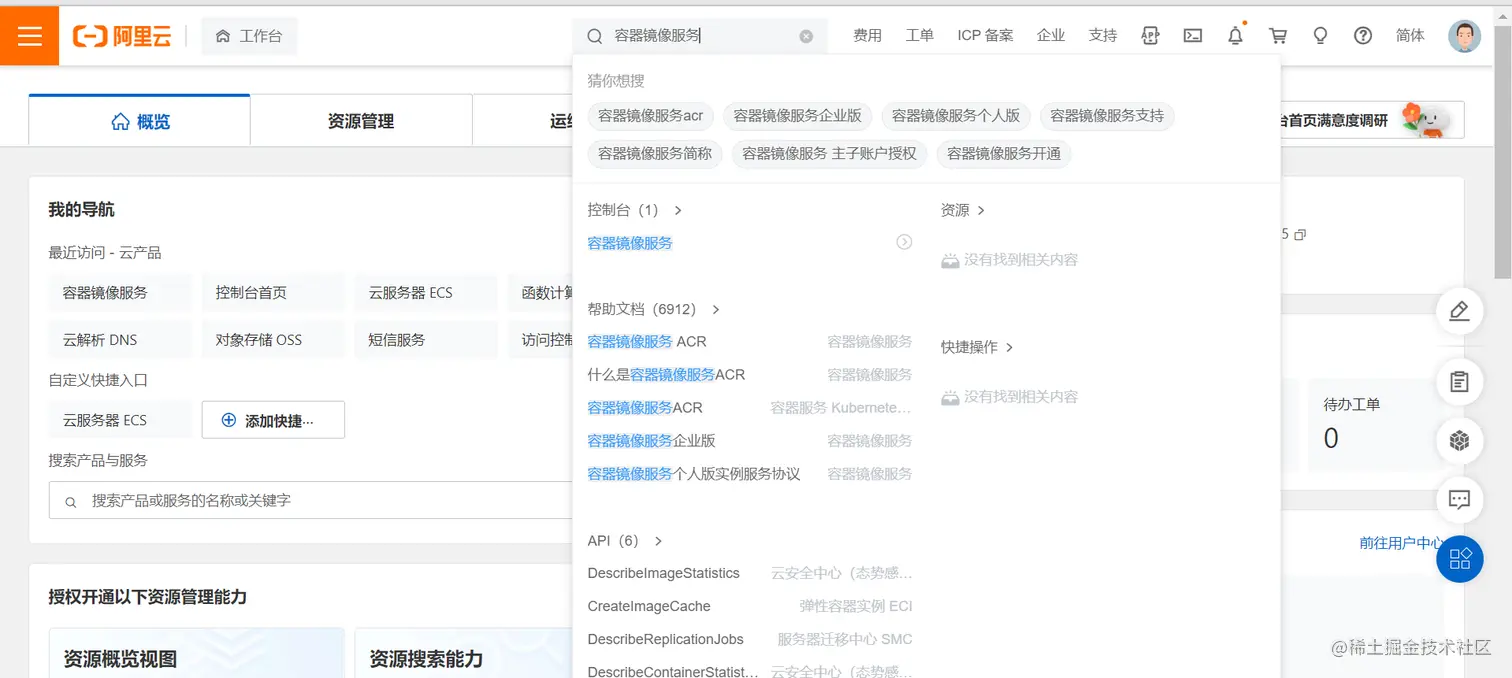The height and width of the screenshot is (678, 1512).
Task: Choose suggestion 容器镜像服务开通
Action: [1004, 154]
